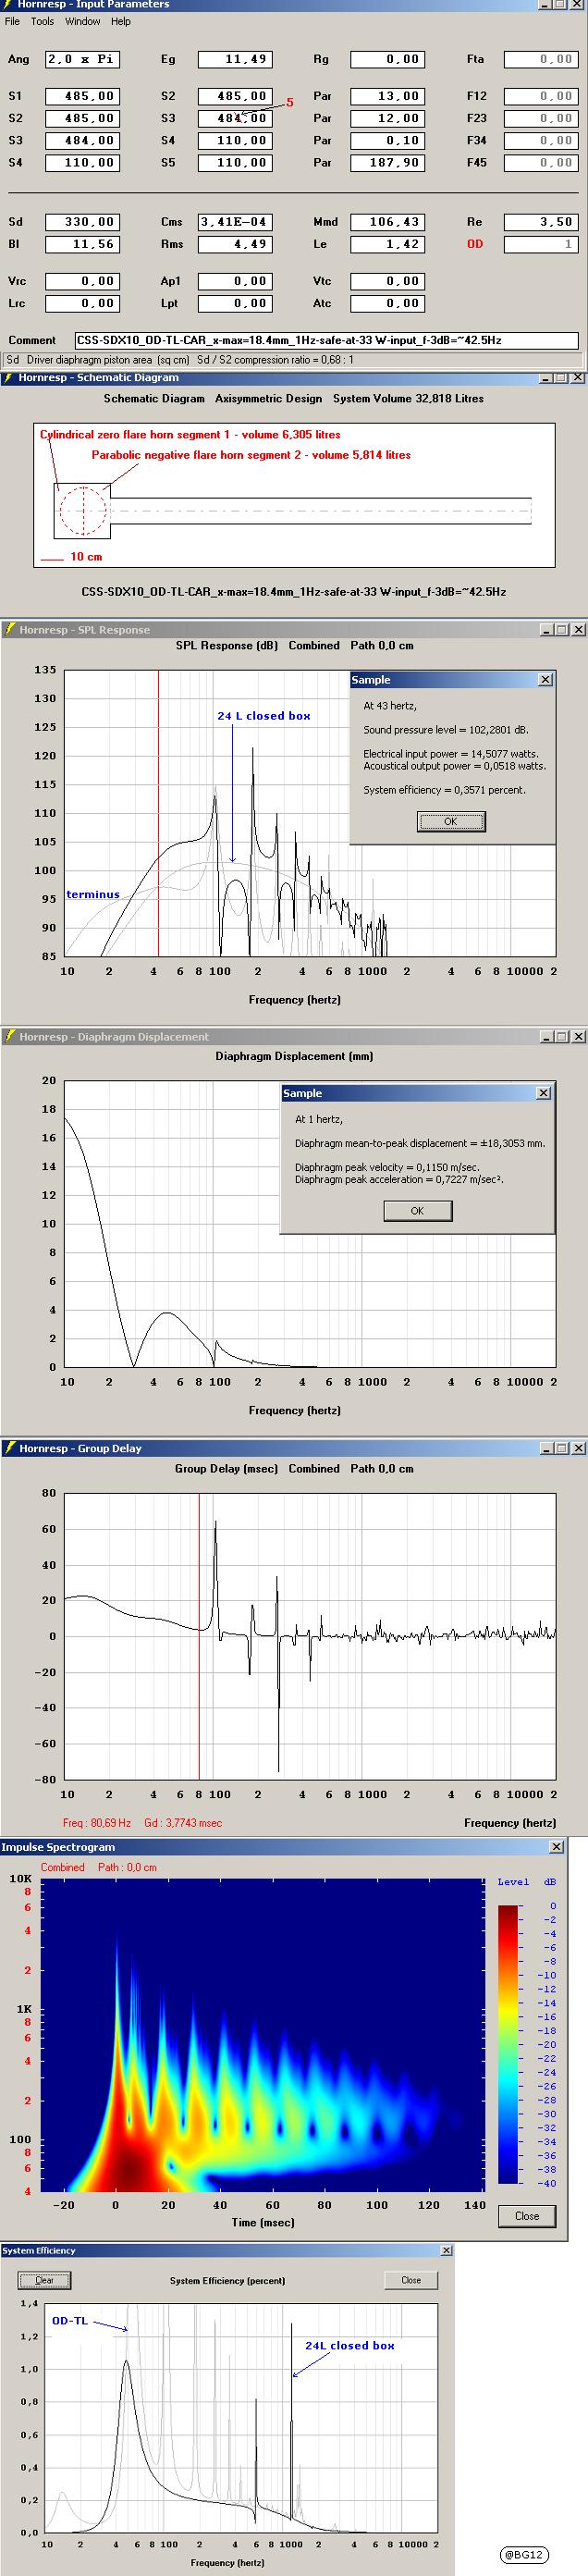Click the Le field showing 1,42
This screenshot has height=2576, width=588.
[387, 244]
